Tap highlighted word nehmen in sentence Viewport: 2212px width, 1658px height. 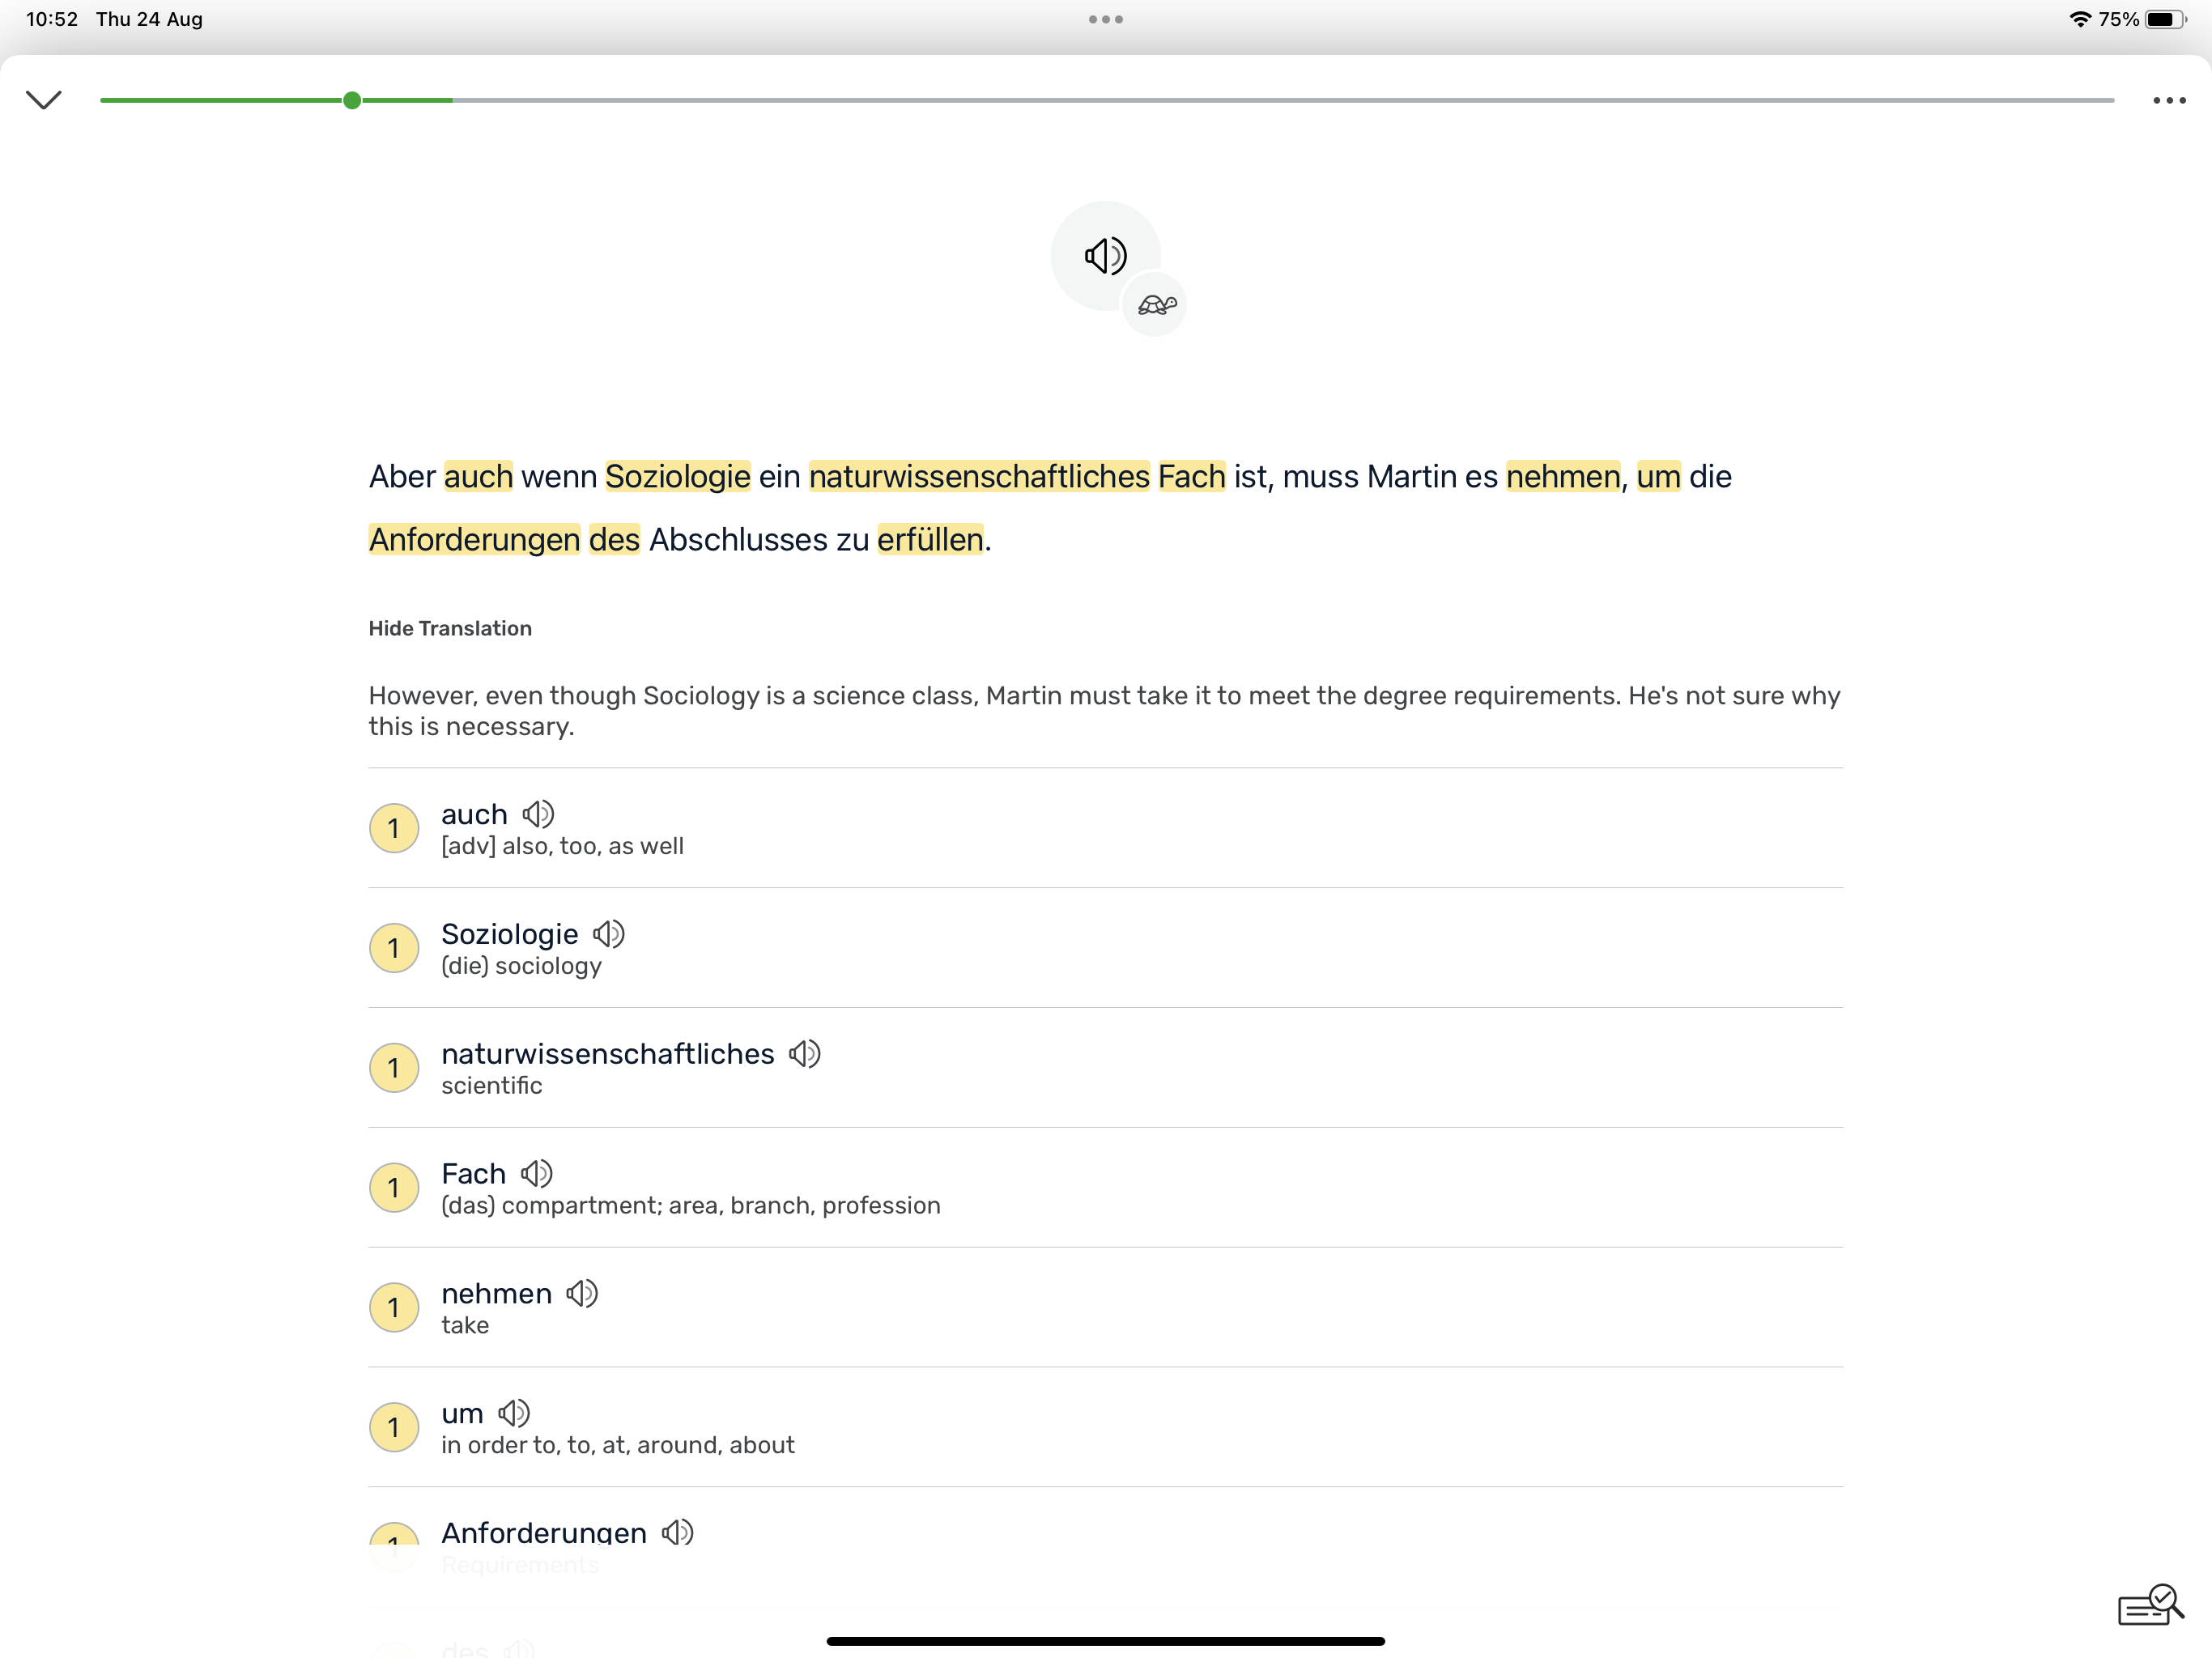[1563, 477]
